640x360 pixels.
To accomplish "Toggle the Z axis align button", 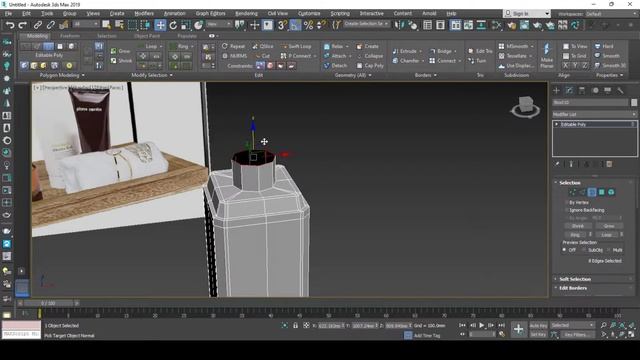I will coord(584,65).
